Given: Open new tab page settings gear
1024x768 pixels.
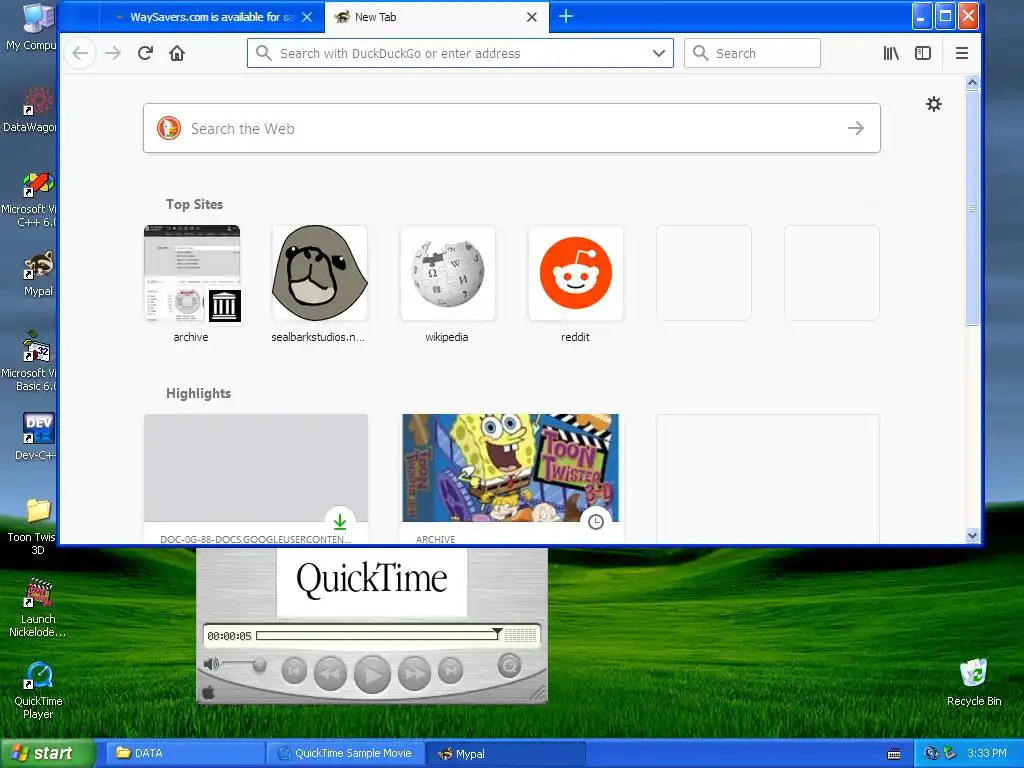Looking at the screenshot, I should coord(934,104).
